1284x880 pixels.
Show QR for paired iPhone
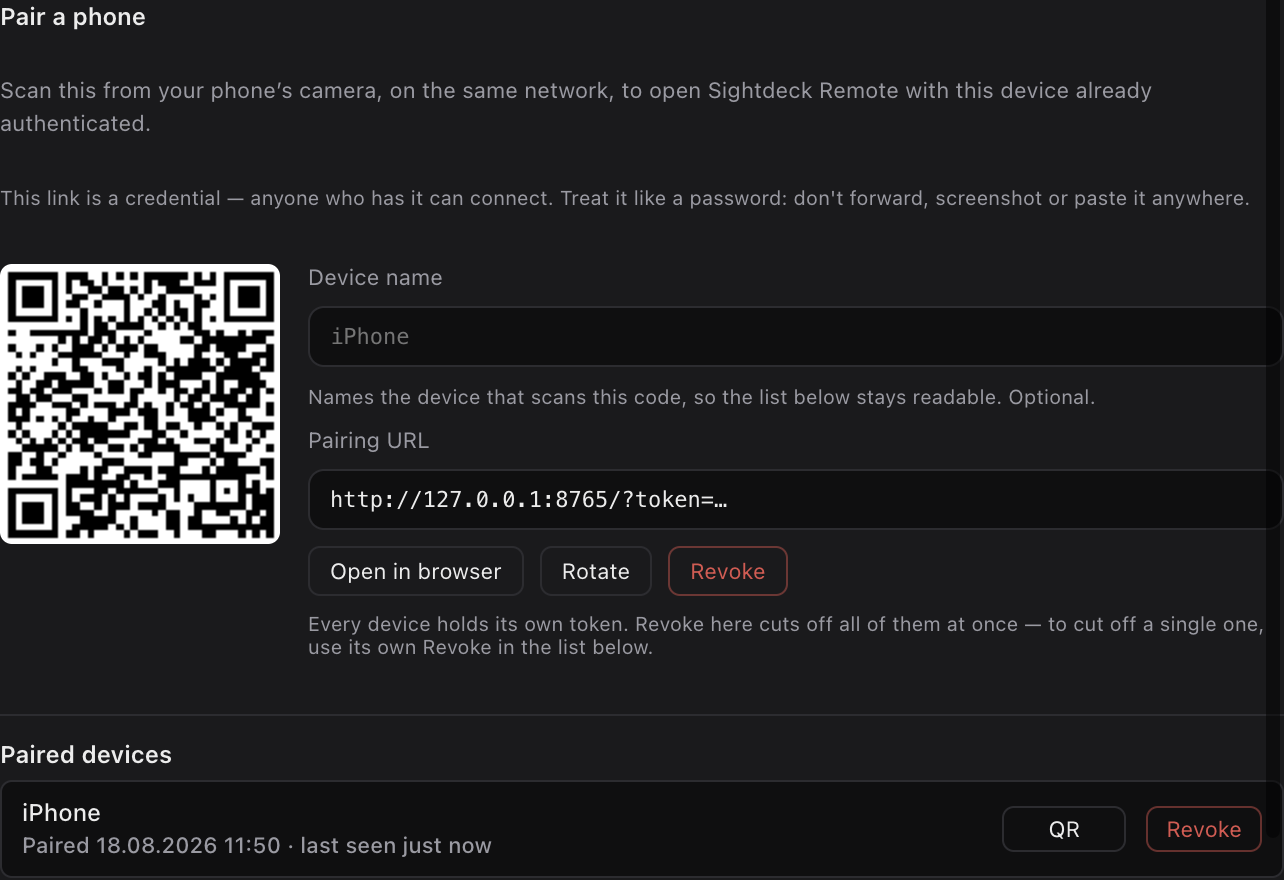1064,829
